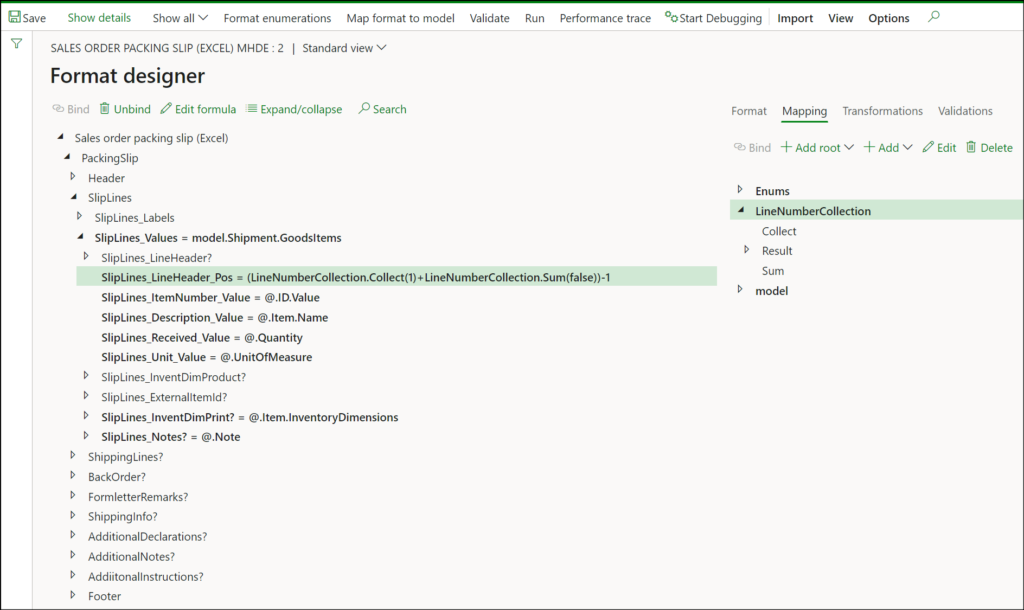Click Expand/collapse list icon
The image size is (1024, 610).
[x=251, y=108]
